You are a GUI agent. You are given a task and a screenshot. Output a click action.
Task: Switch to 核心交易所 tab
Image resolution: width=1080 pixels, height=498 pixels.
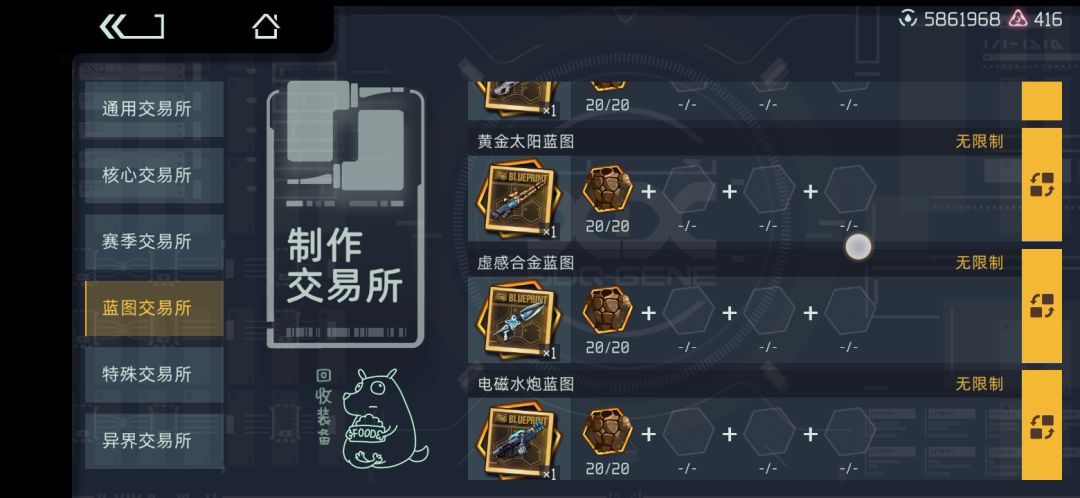(154, 175)
